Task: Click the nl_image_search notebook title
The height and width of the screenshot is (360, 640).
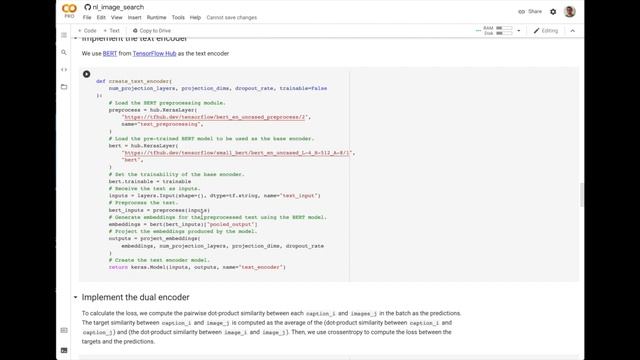Action: point(118,7)
